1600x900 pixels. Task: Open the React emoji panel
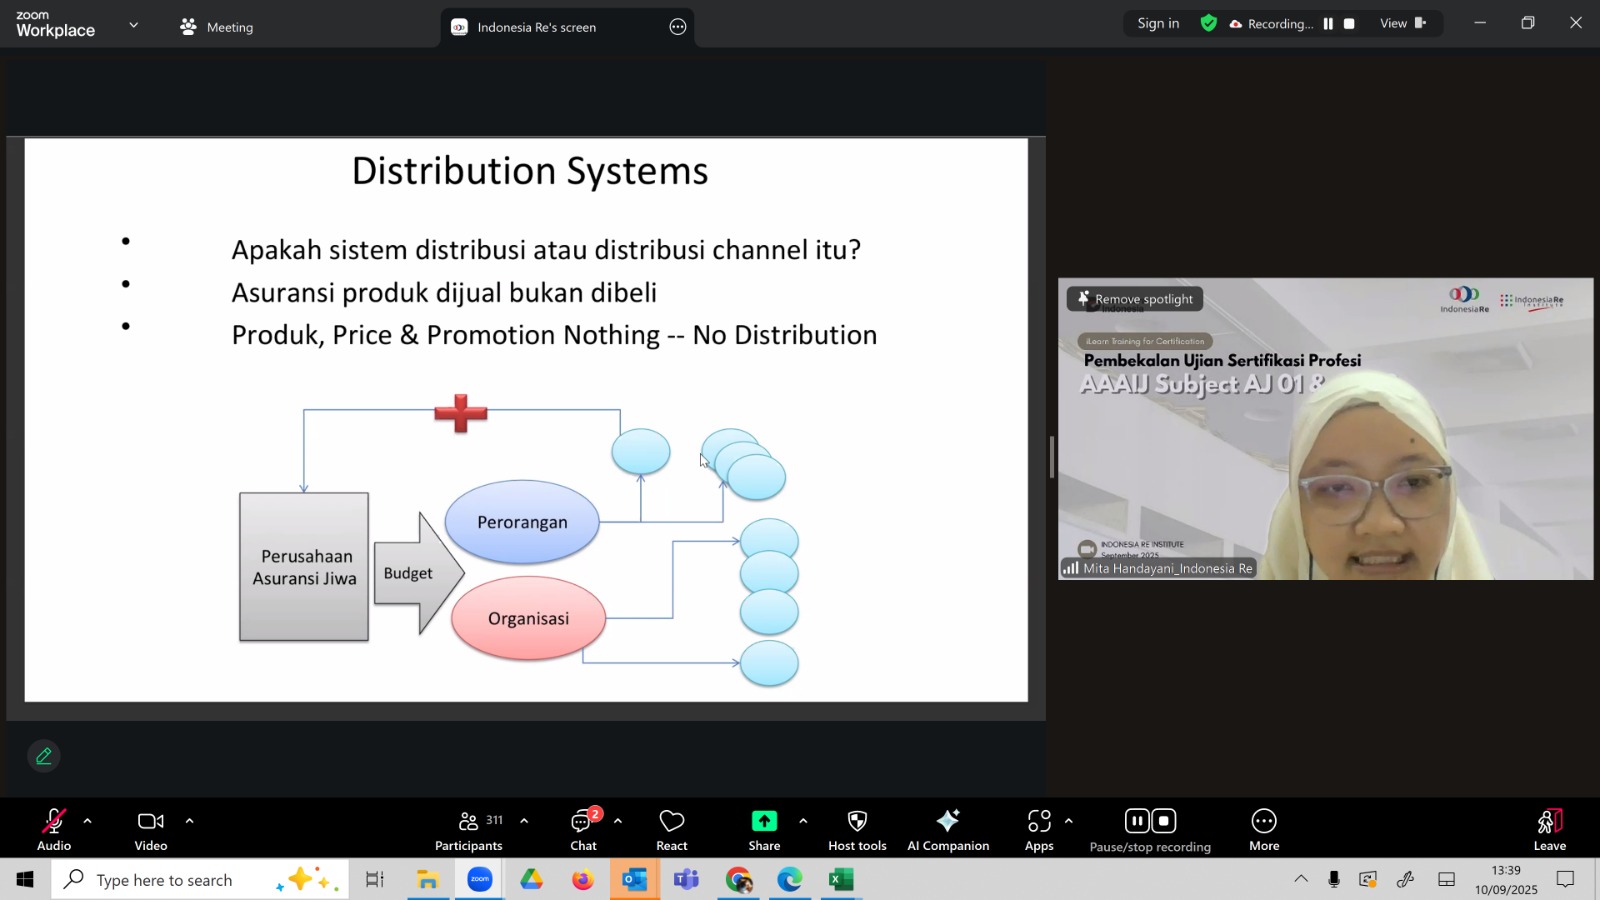coord(671,829)
